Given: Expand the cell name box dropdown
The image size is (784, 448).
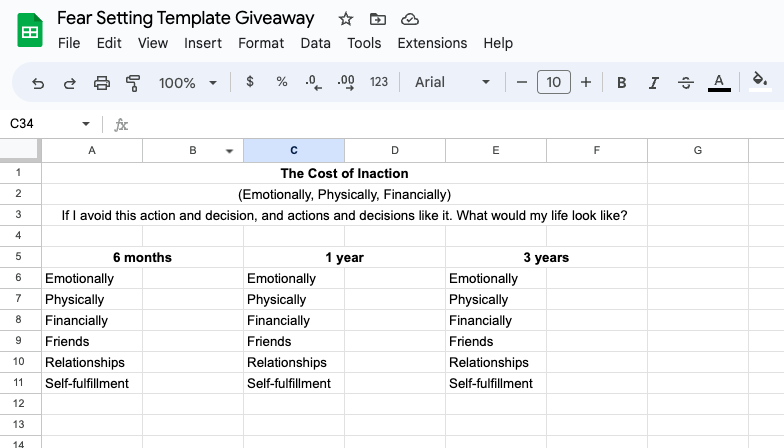Looking at the screenshot, I should tap(86, 124).
